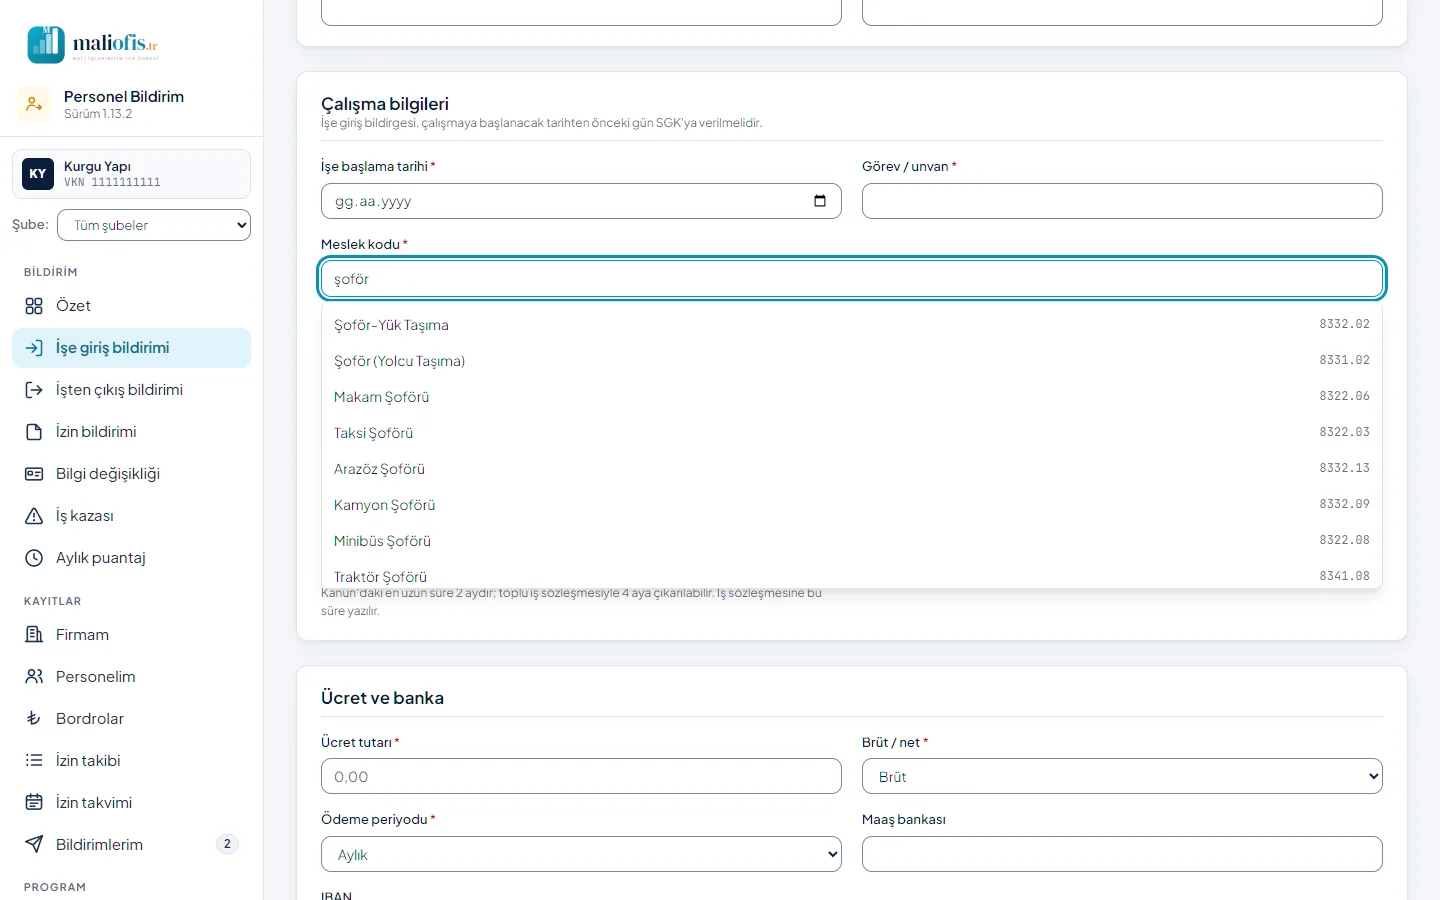Select the Kurgu Yapı company card
Image resolution: width=1440 pixels, height=900 pixels.
(131, 174)
